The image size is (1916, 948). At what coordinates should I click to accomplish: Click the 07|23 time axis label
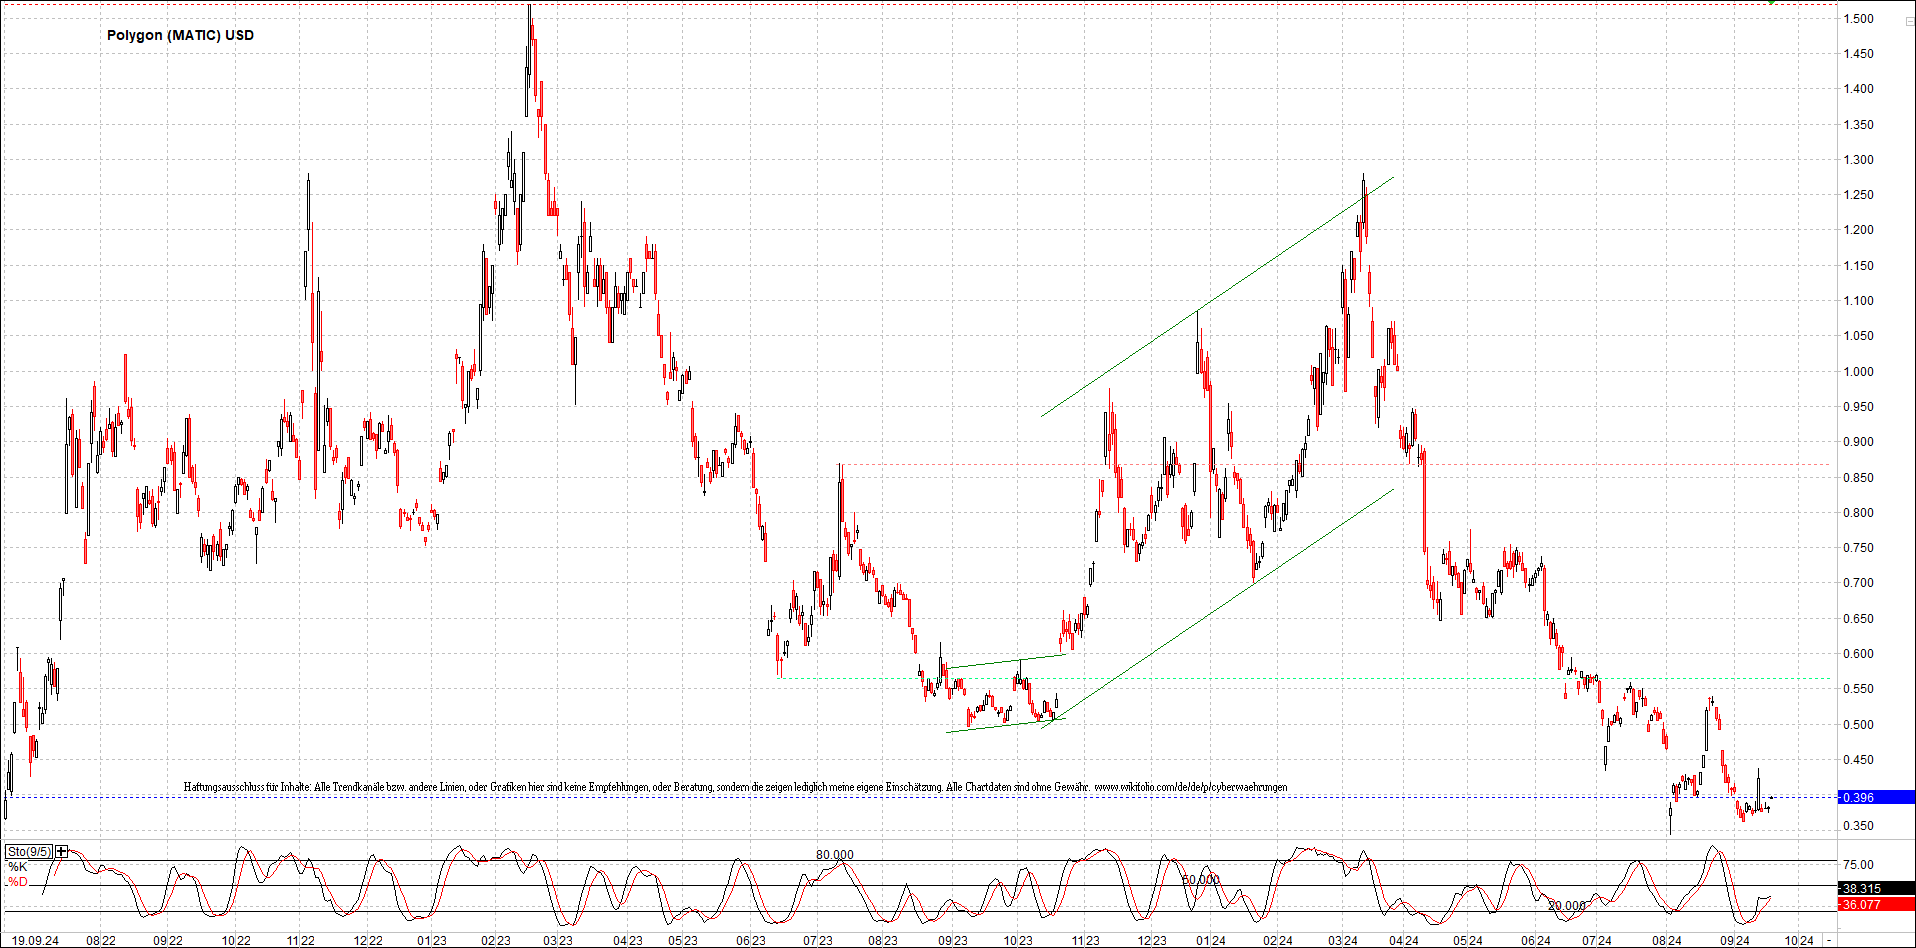point(818,941)
